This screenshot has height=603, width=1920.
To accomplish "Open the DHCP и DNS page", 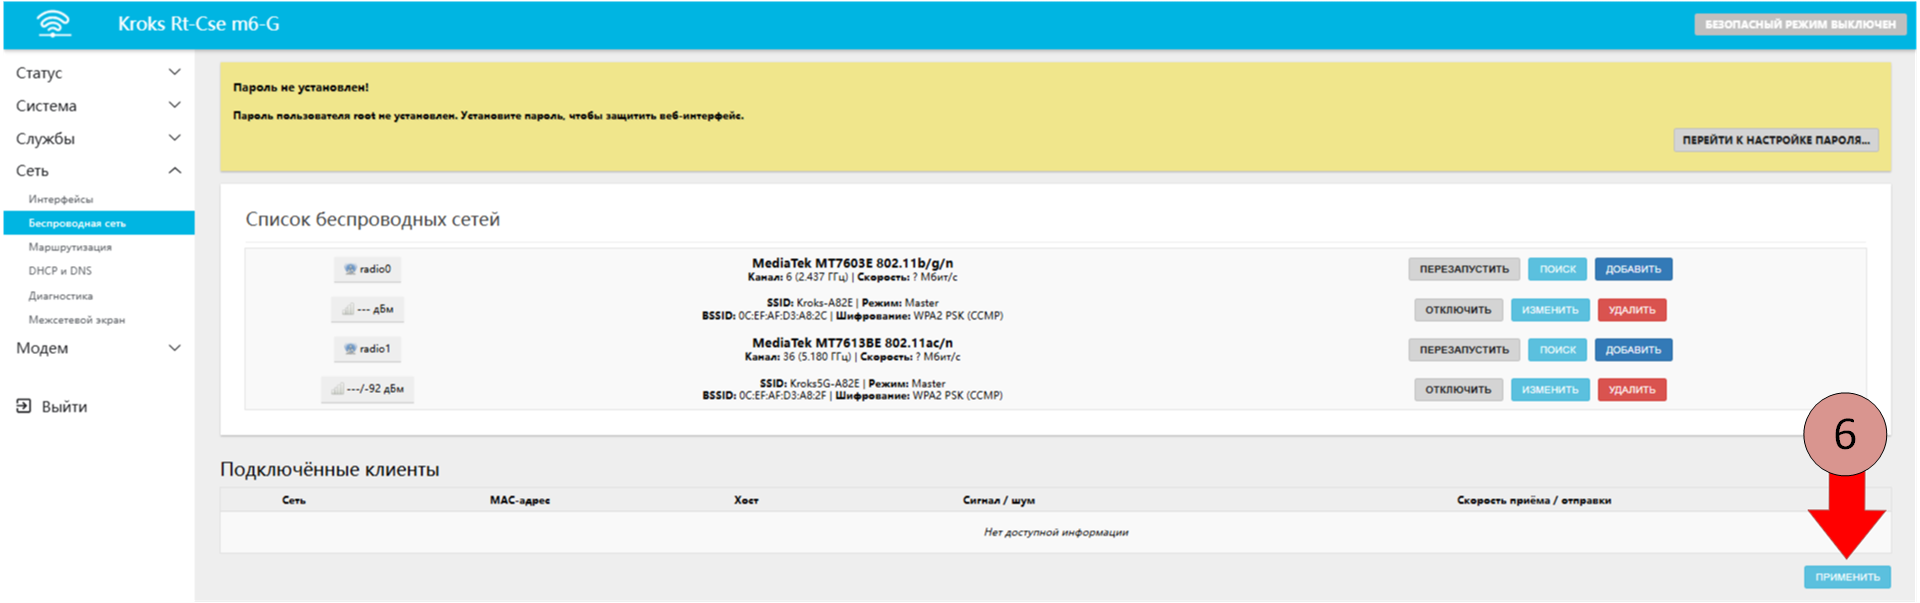I will [60, 271].
